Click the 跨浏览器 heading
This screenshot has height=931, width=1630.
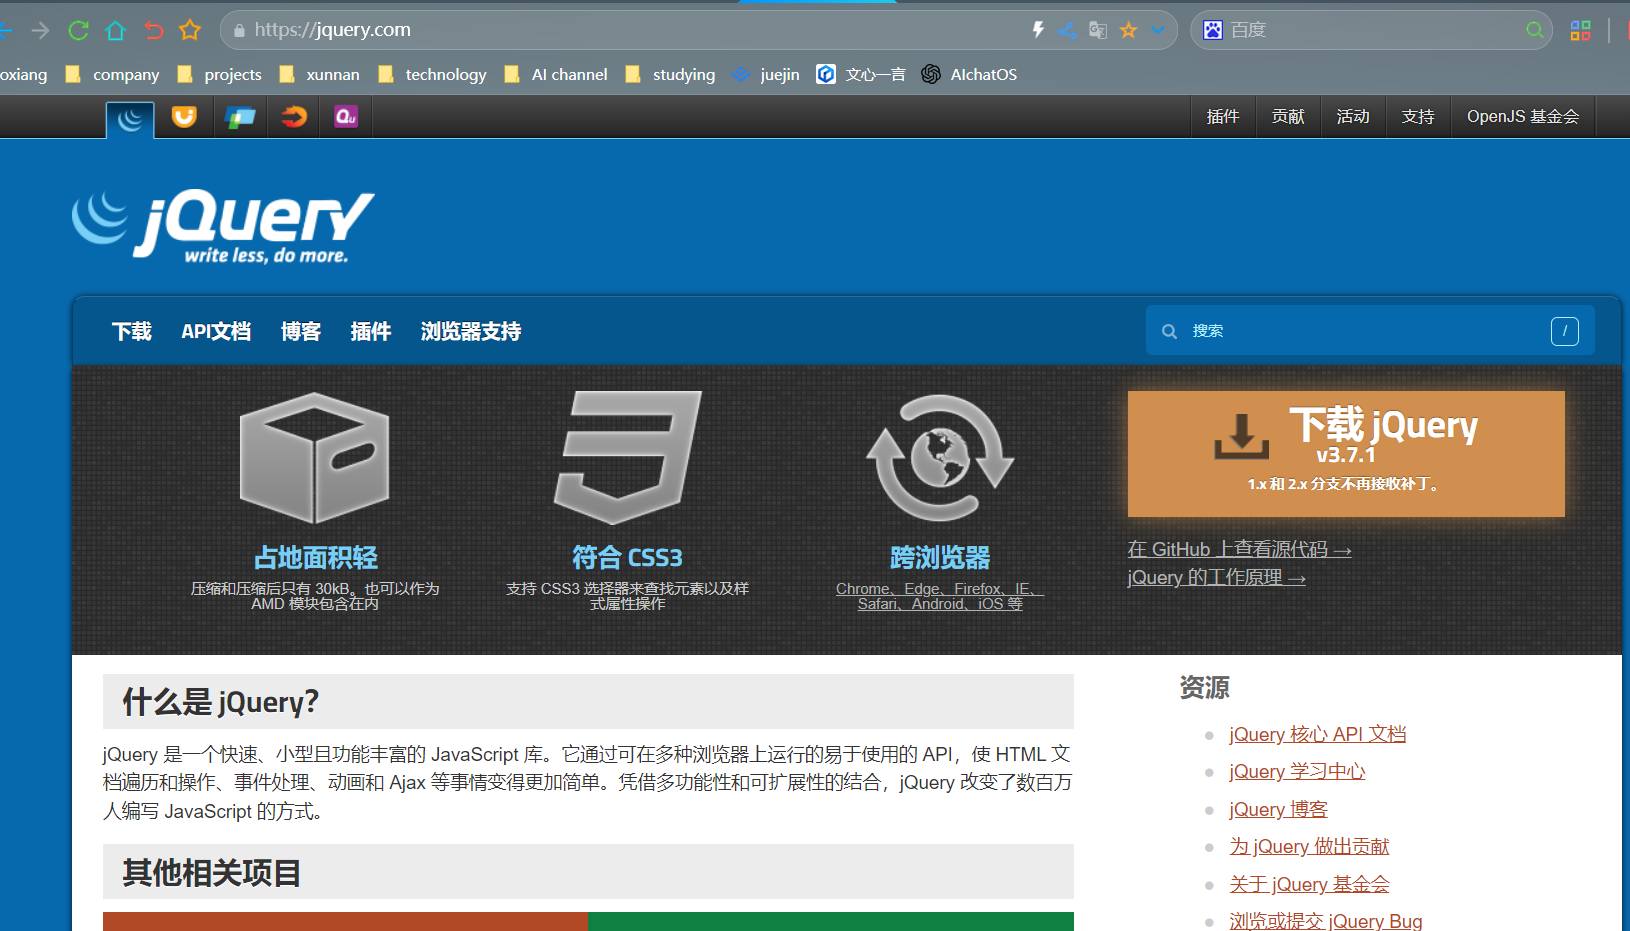(x=940, y=557)
